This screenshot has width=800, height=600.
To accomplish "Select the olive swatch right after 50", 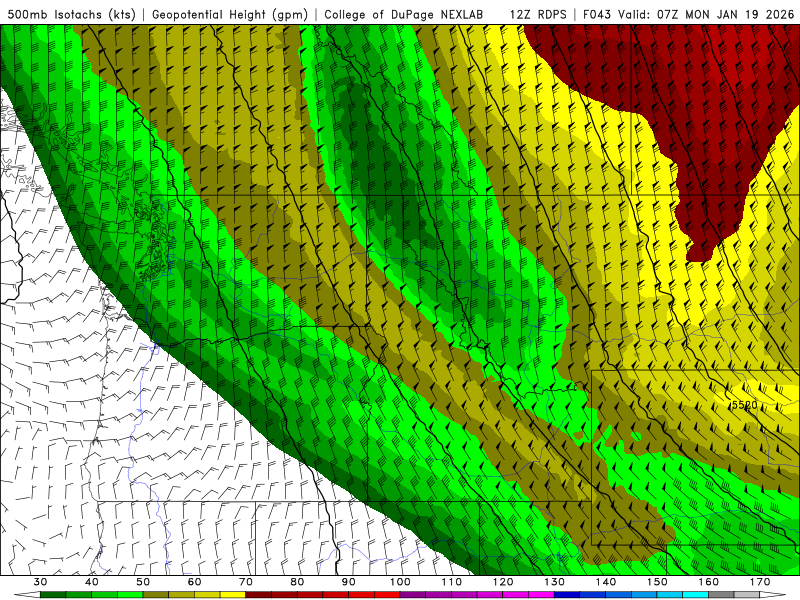I will tap(156, 595).
